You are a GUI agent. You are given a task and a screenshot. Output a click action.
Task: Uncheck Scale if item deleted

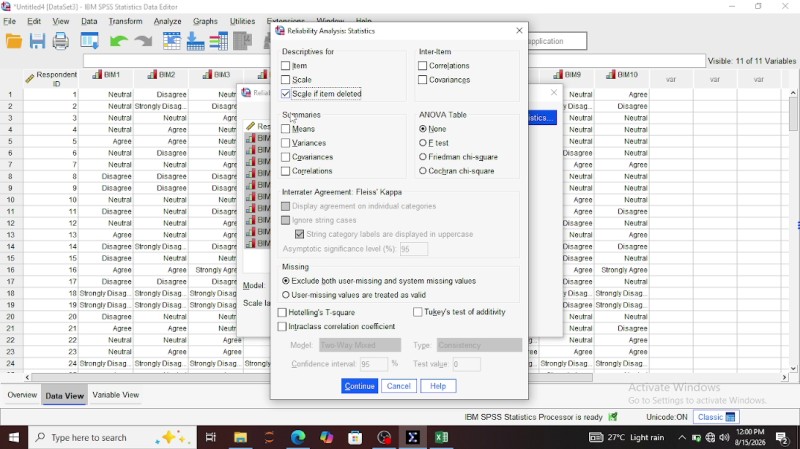(x=286, y=94)
